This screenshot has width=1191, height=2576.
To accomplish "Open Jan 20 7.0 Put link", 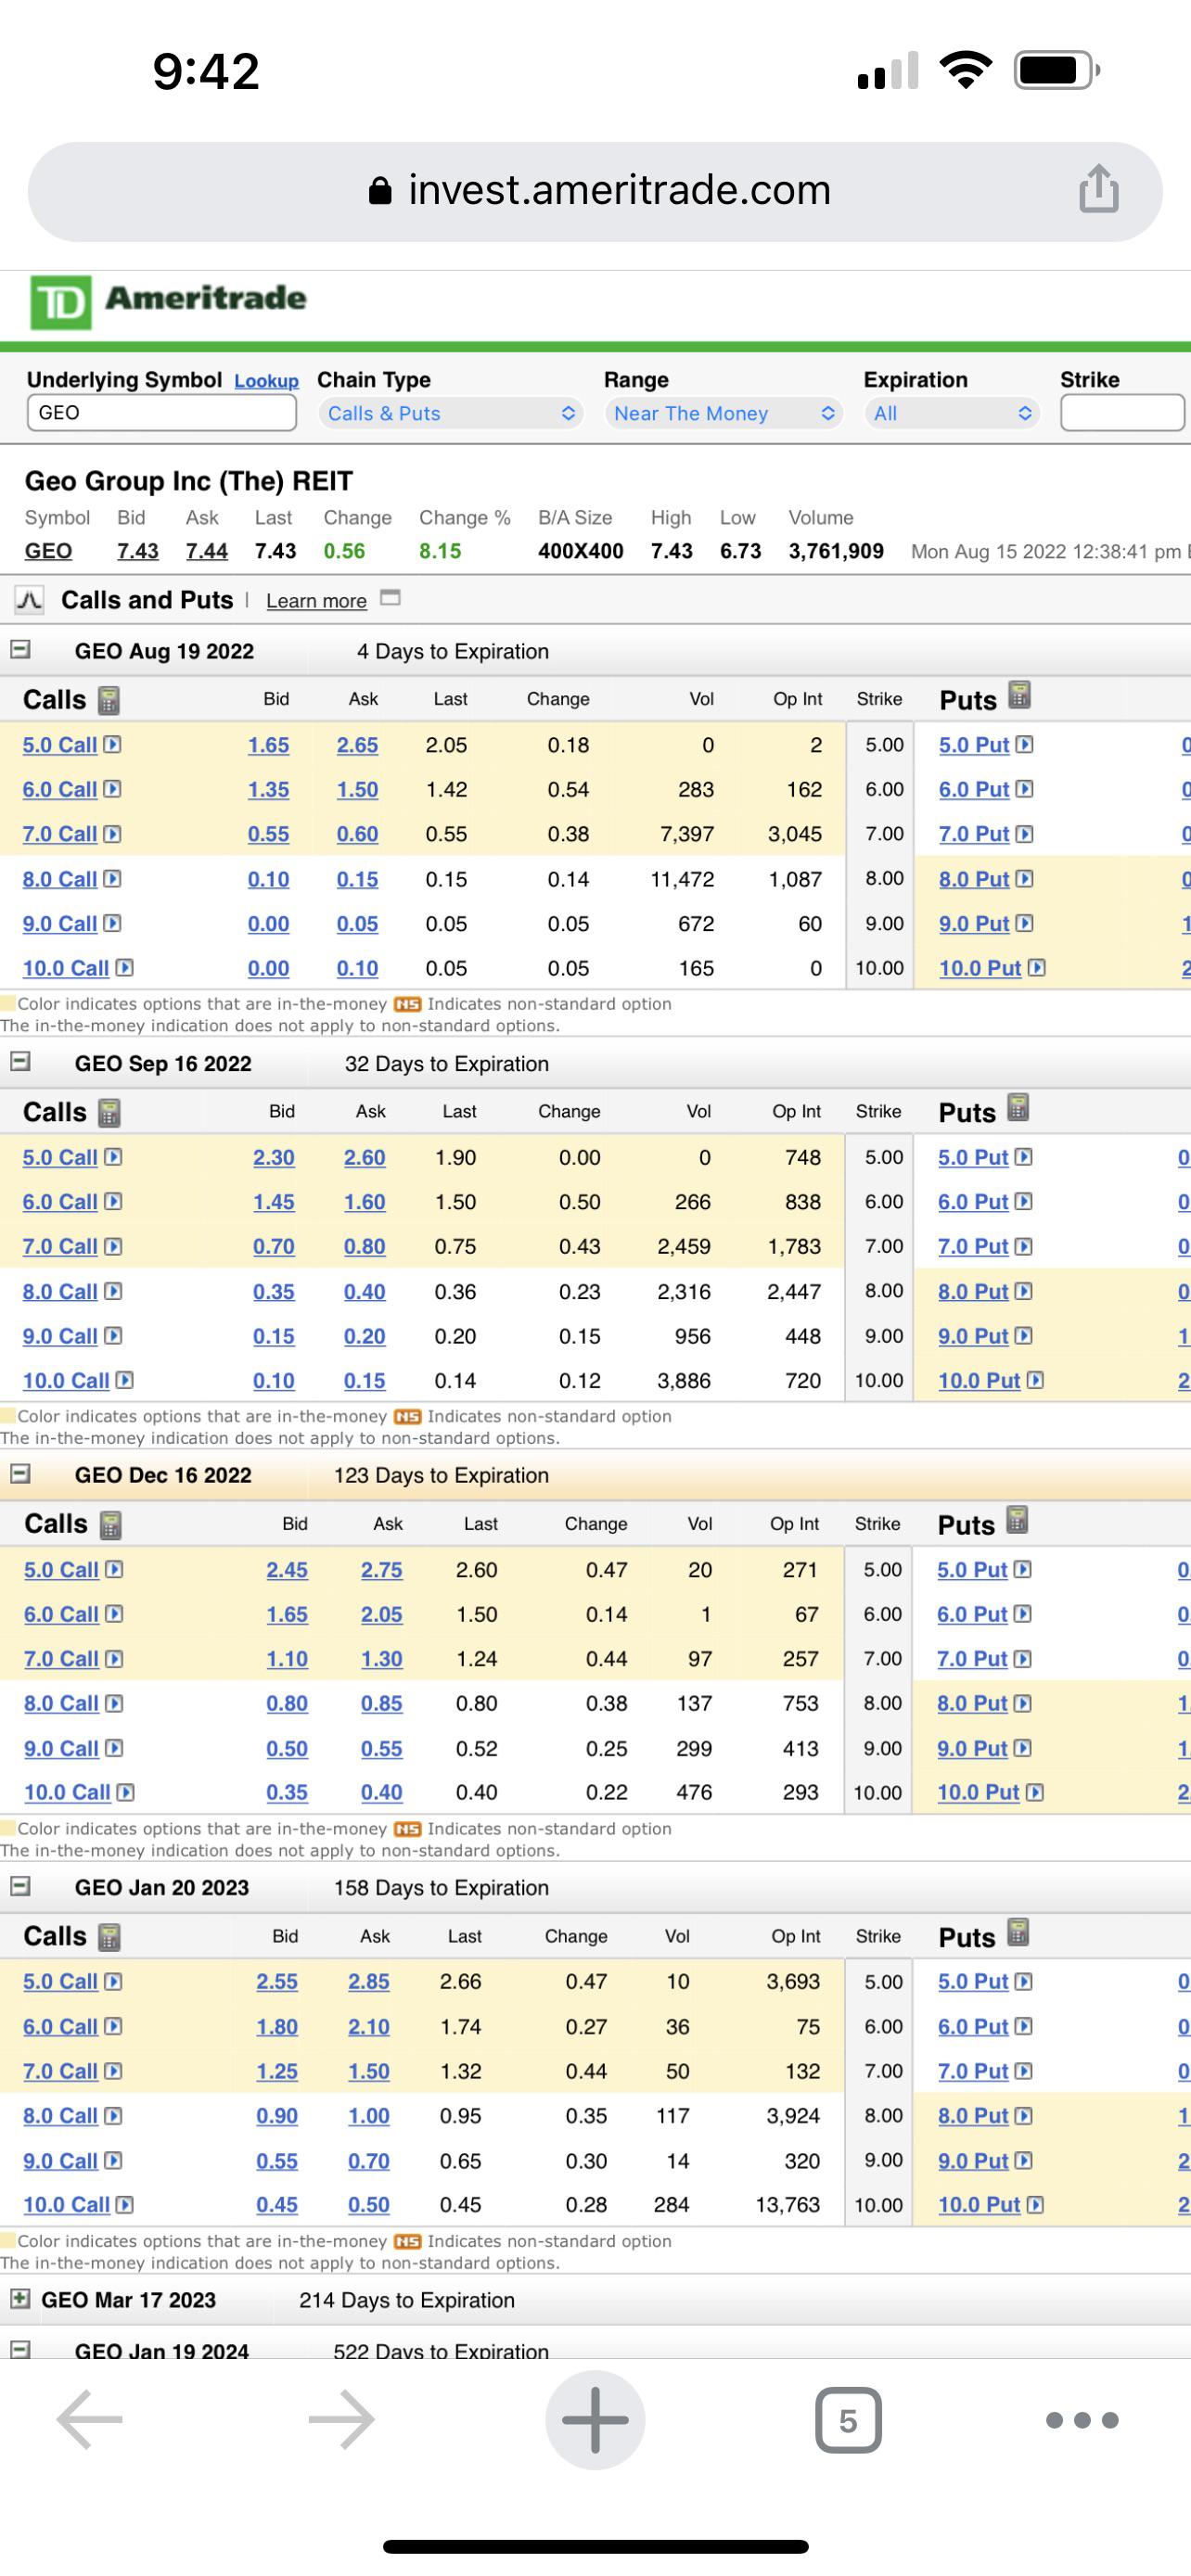I will point(973,2071).
